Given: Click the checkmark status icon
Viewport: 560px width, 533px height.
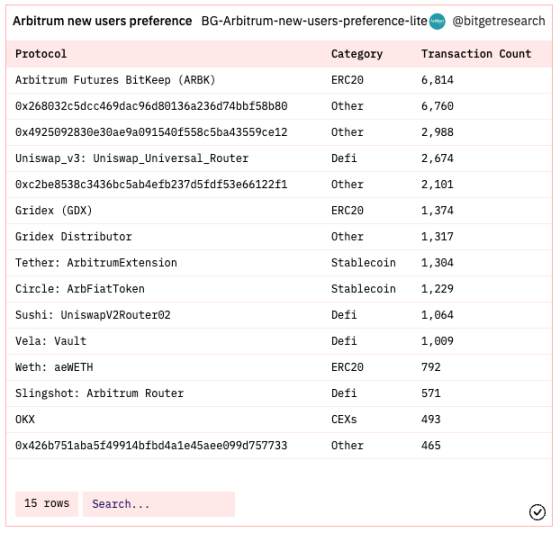Looking at the screenshot, I should [537, 512].
